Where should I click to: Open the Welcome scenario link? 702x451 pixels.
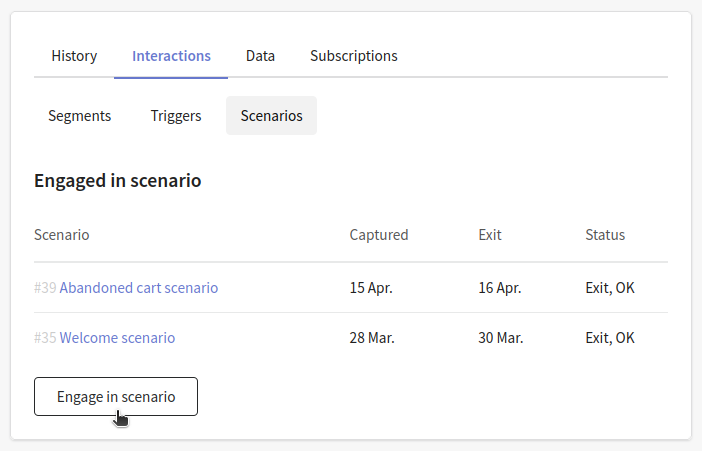(117, 338)
